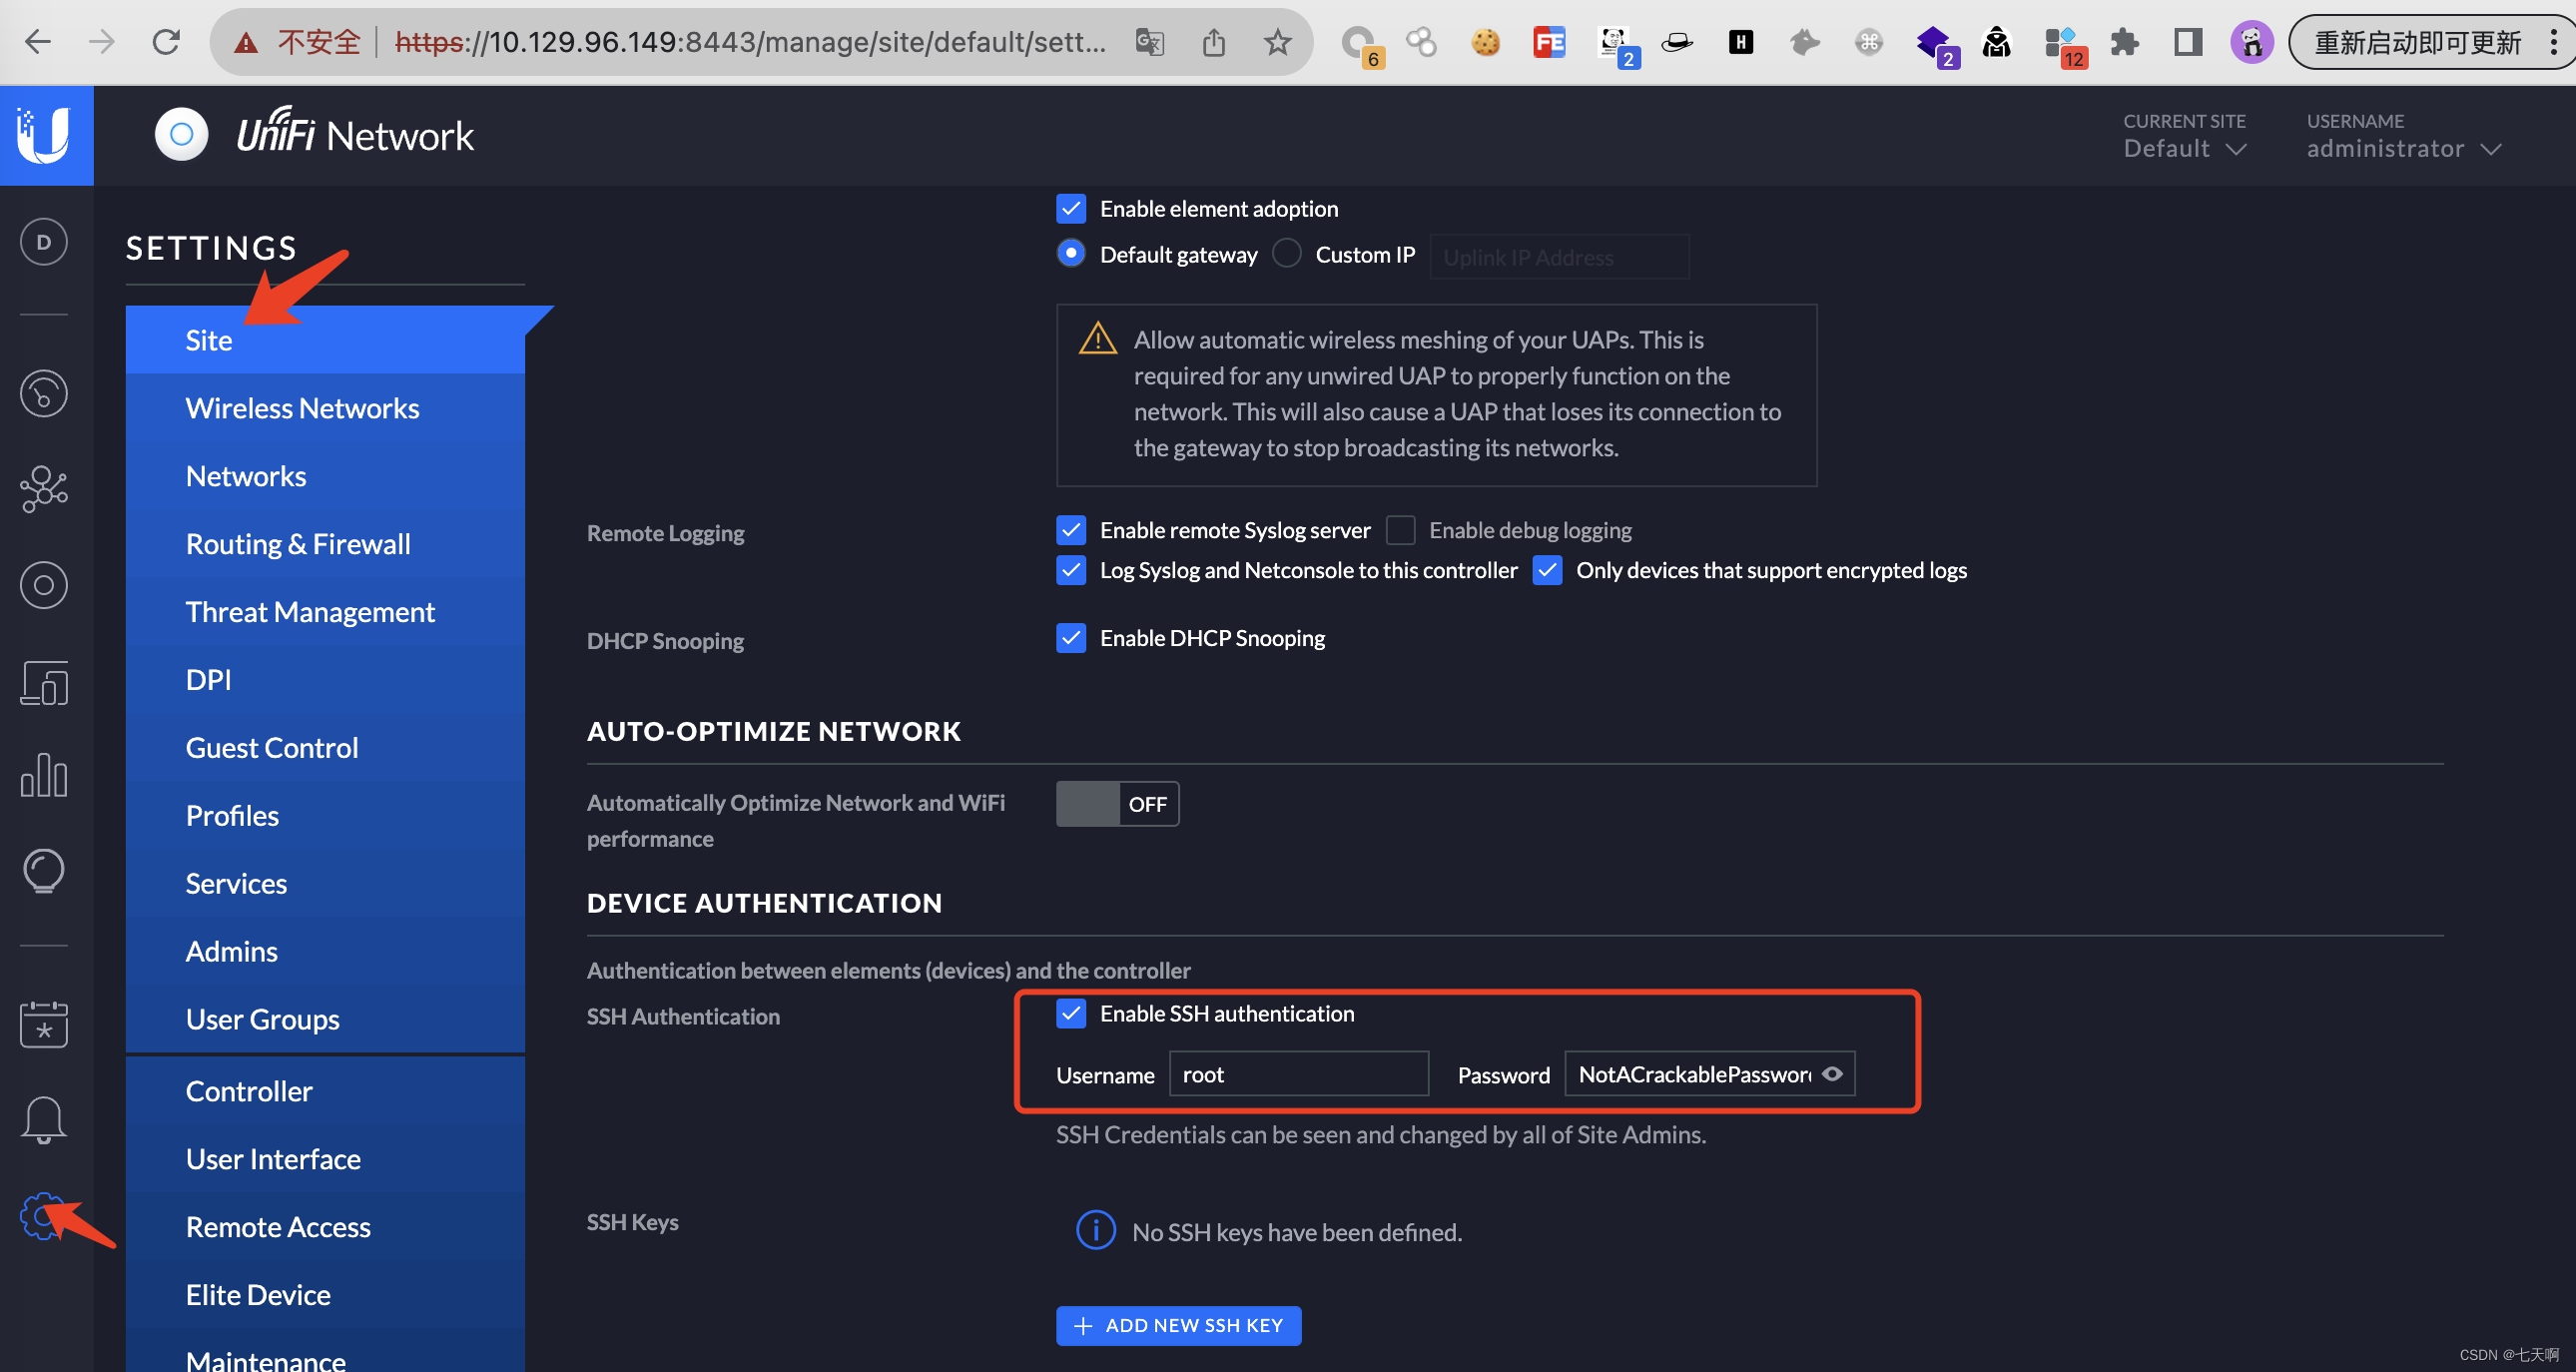Open the browser profile avatar
The width and height of the screenshot is (2576, 1372).
coord(2252,42)
